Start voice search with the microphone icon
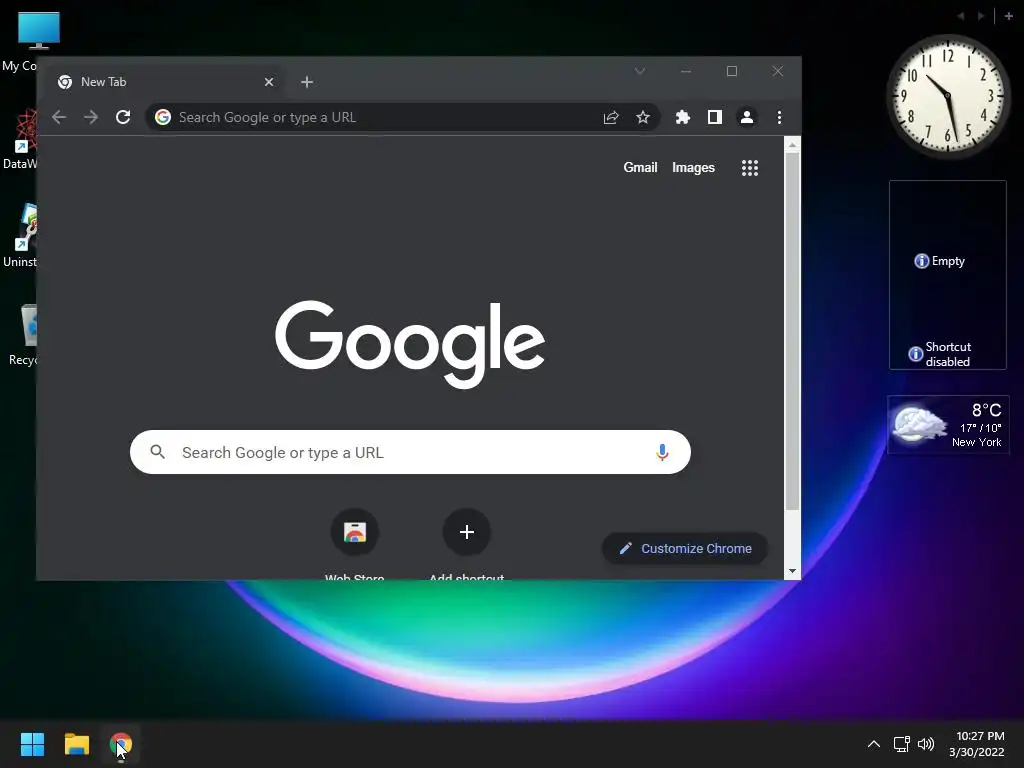 point(662,452)
